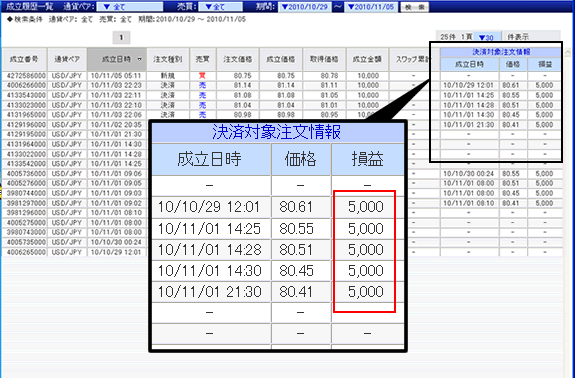The image size is (575, 378).
Task: Click the 取得価格 column header
Action: (324, 59)
